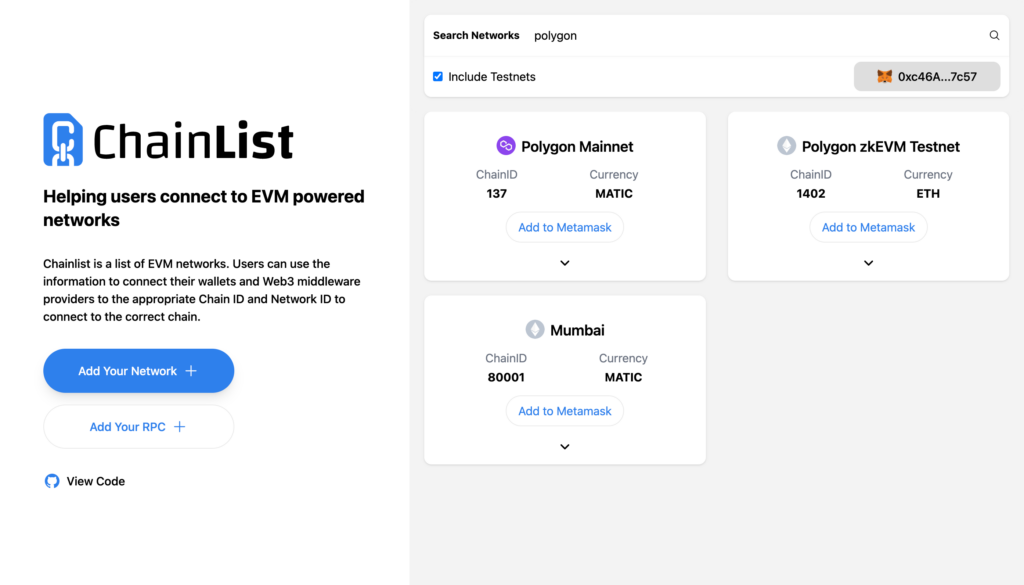
Task: Expand the Mumbai card chevron
Action: pyautogui.click(x=565, y=447)
